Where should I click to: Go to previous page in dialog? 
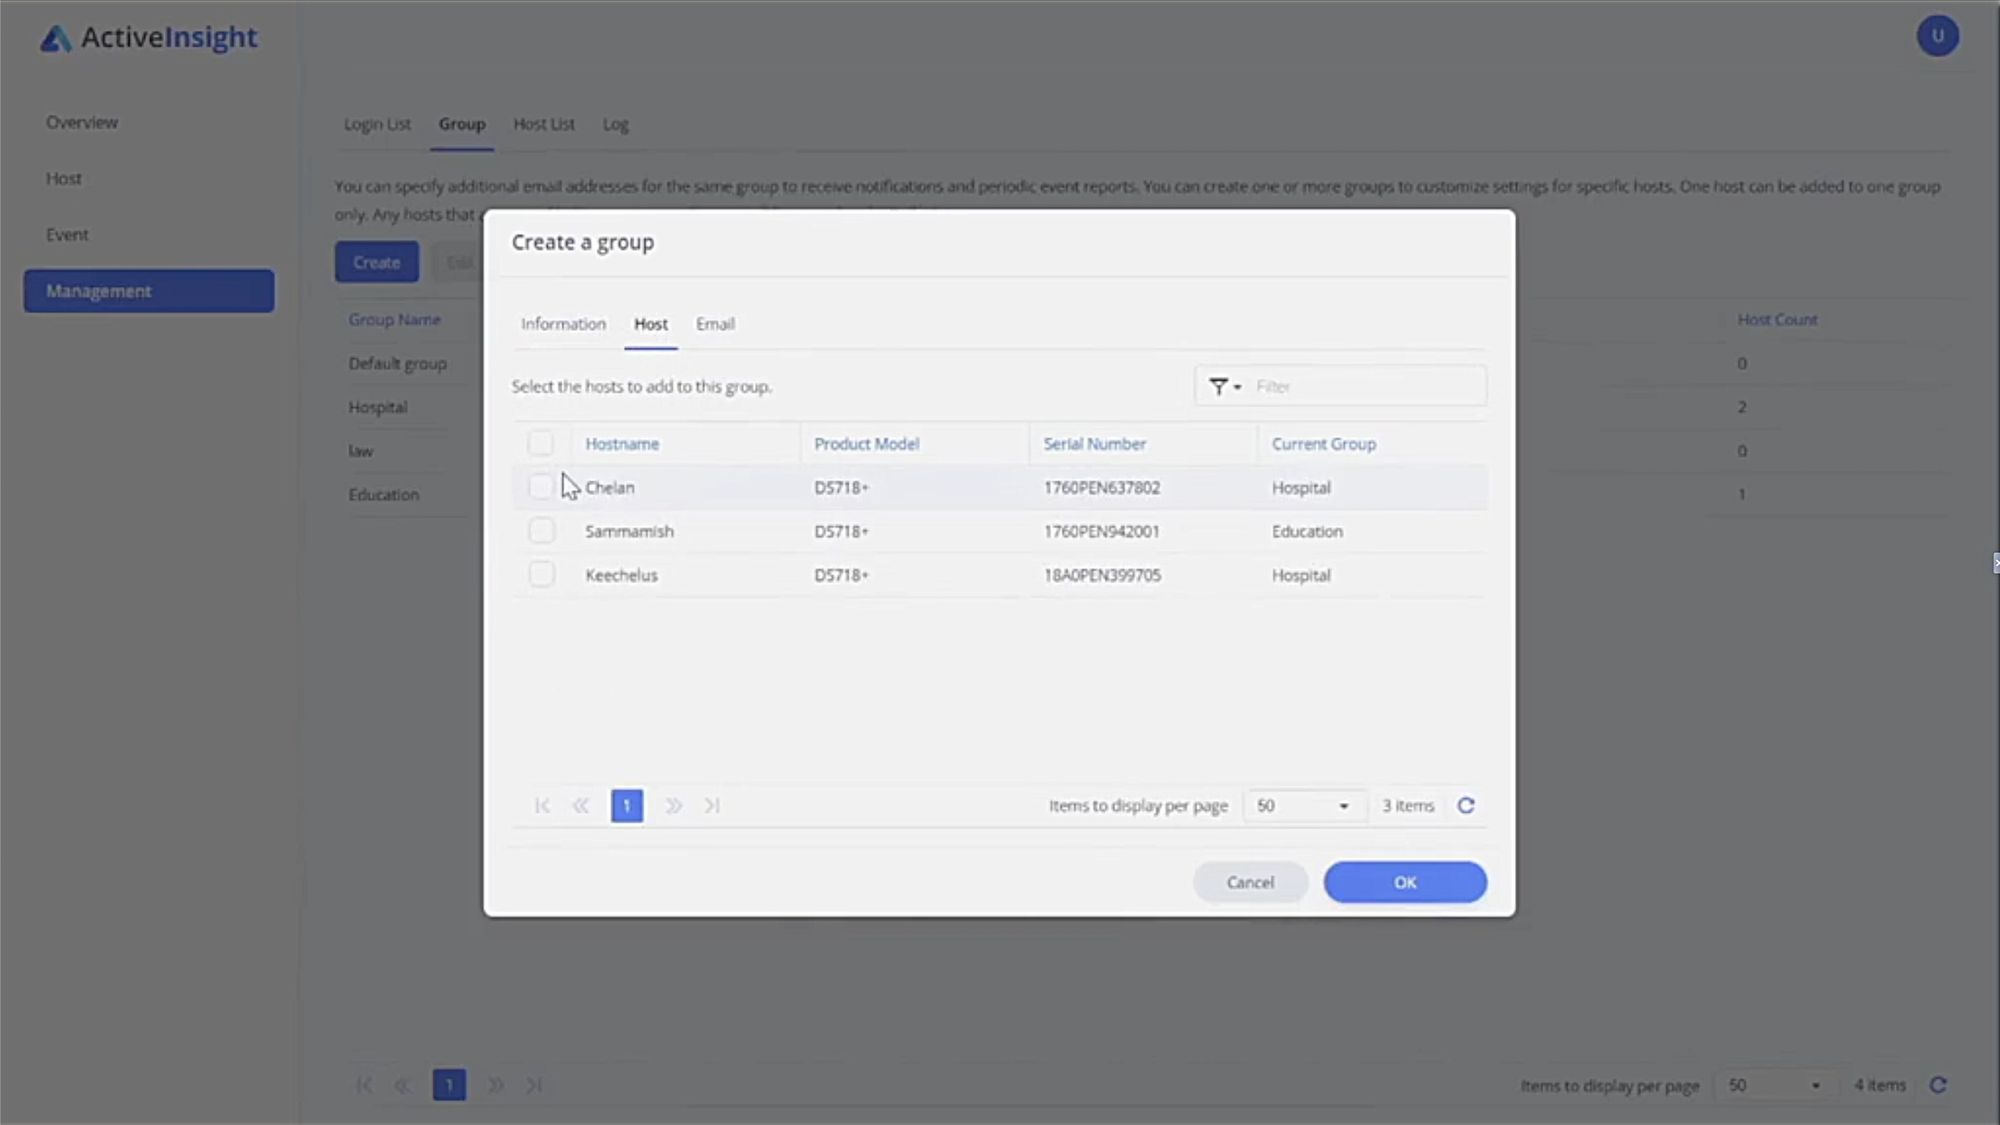click(581, 806)
